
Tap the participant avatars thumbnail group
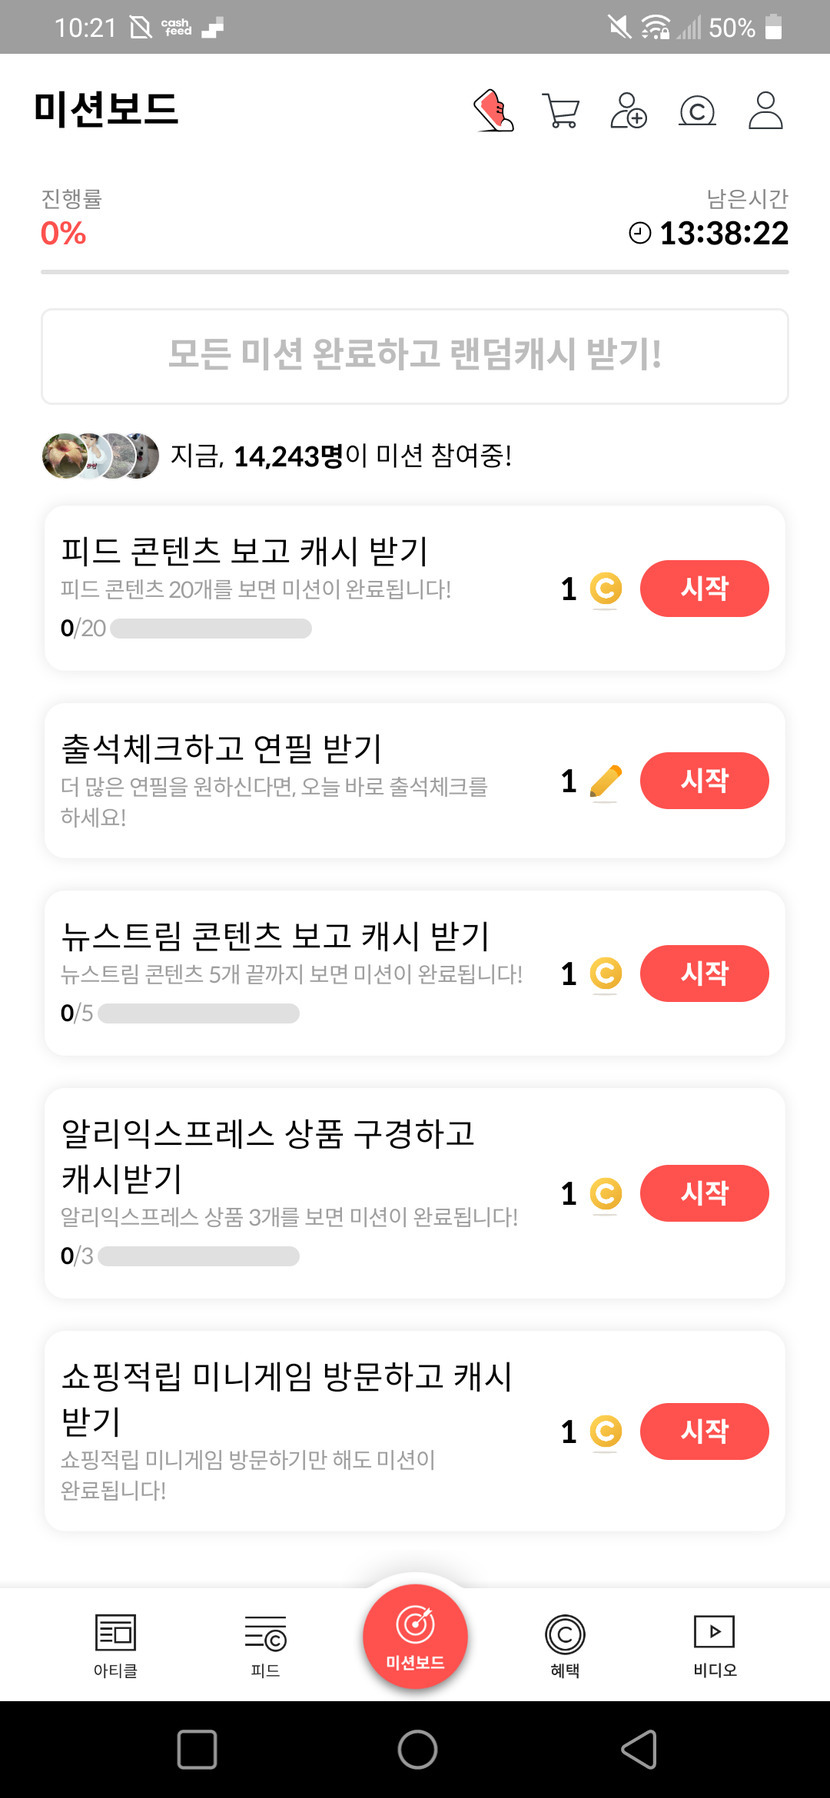[100, 456]
